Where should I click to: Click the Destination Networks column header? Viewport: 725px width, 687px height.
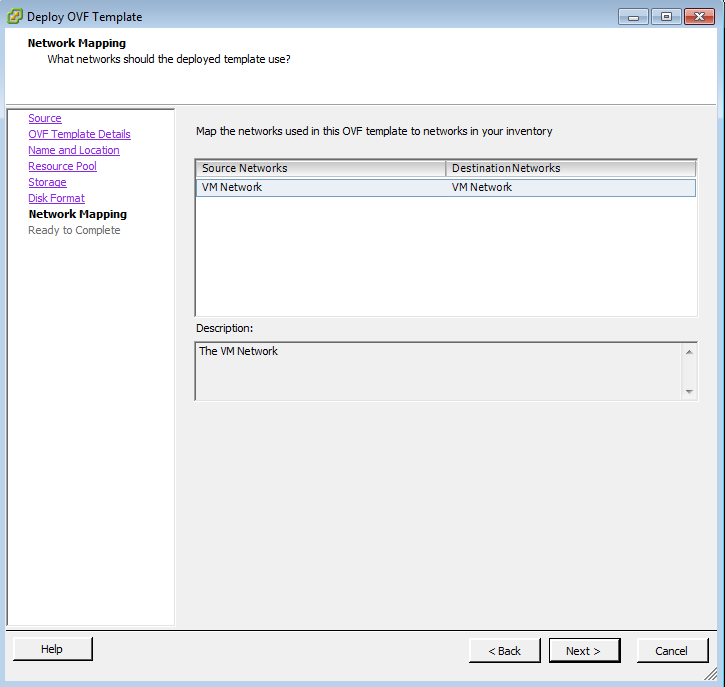tap(571, 168)
